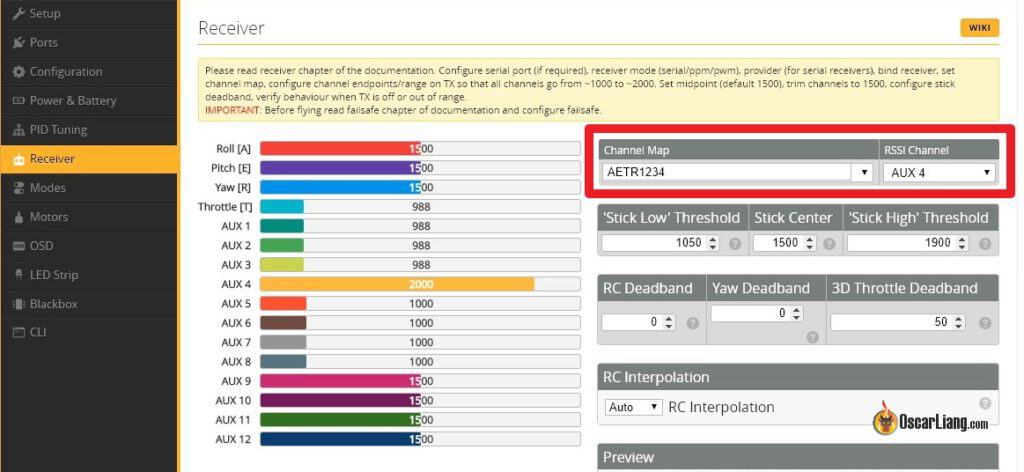Open the RSSI Channel AUX 4 dropdown
The width and height of the screenshot is (1024, 472).
pyautogui.click(x=939, y=173)
